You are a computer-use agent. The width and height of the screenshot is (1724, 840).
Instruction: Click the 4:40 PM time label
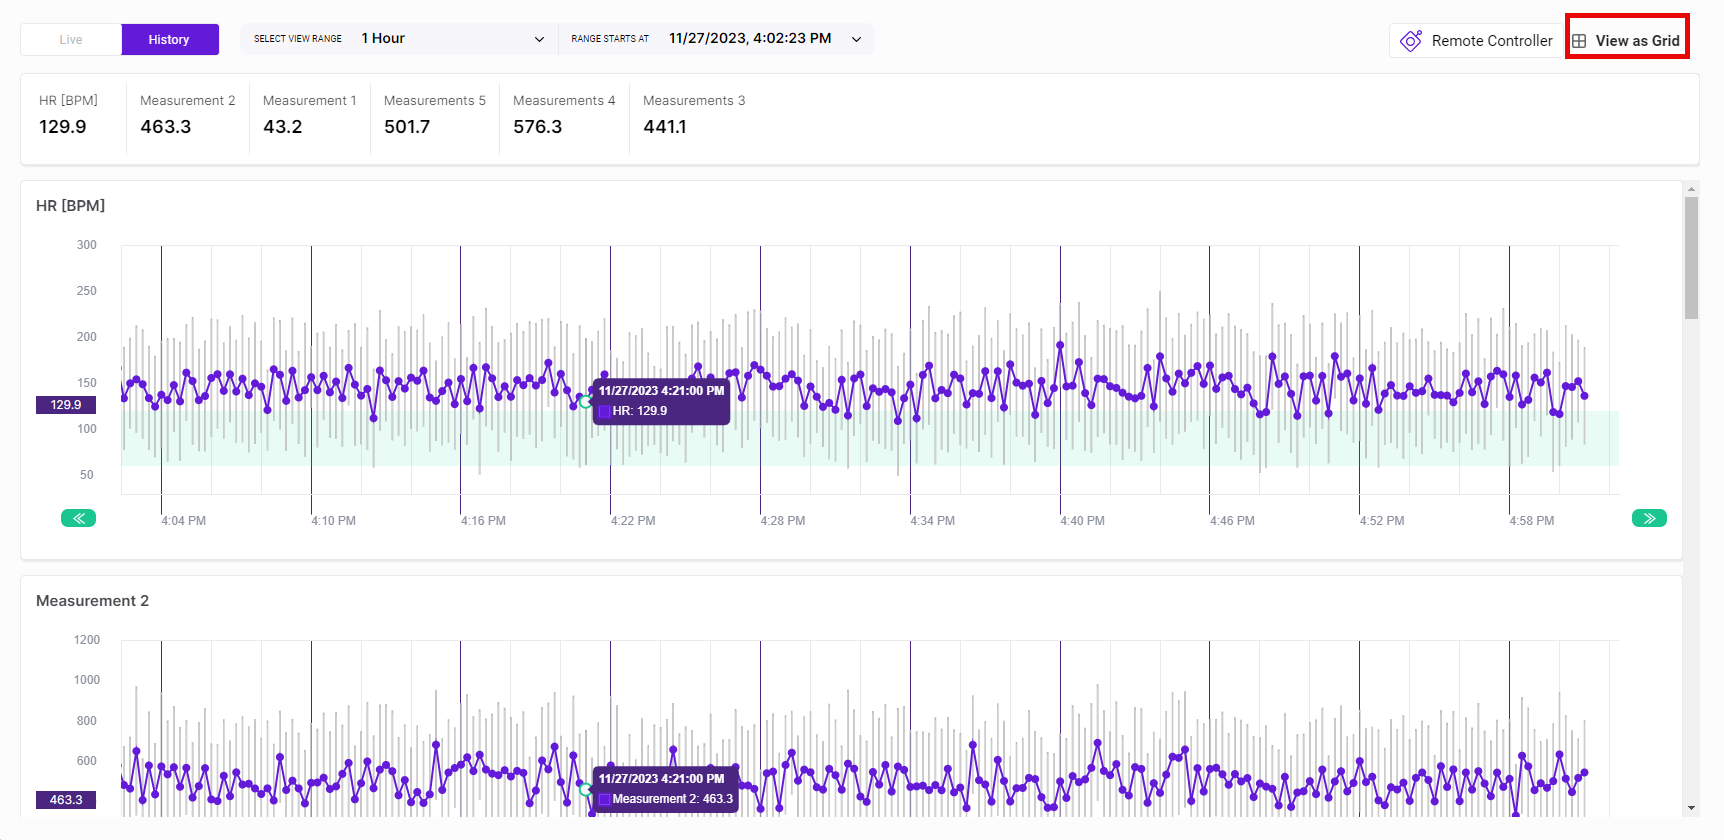pyautogui.click(x=1083, y=521)
